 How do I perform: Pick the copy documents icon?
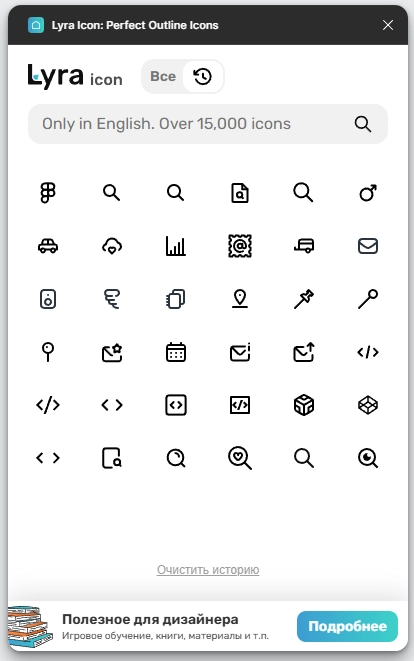[x=176, y=299]
